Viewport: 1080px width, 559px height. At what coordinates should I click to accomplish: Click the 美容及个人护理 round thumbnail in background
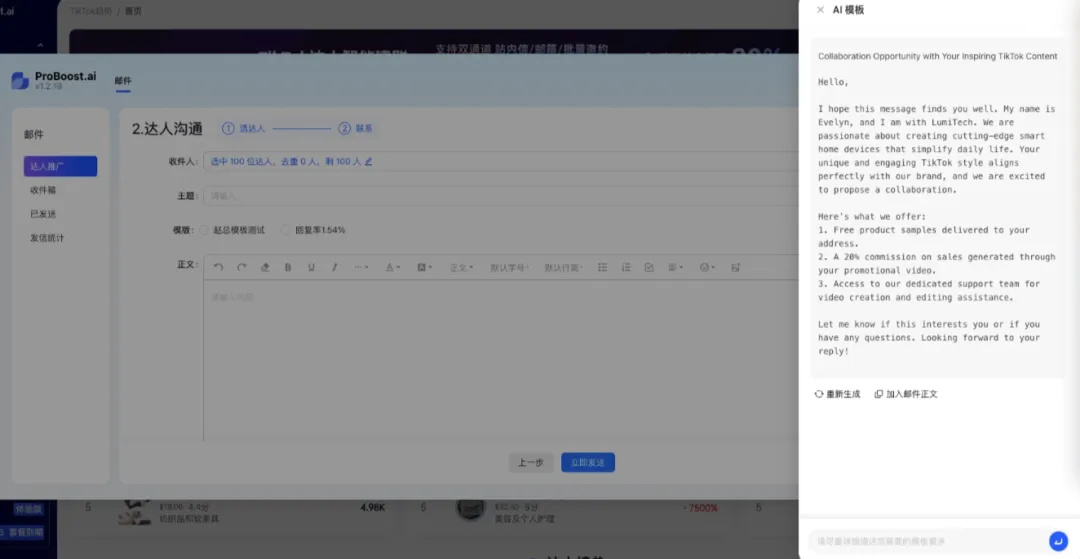[470, 509]
